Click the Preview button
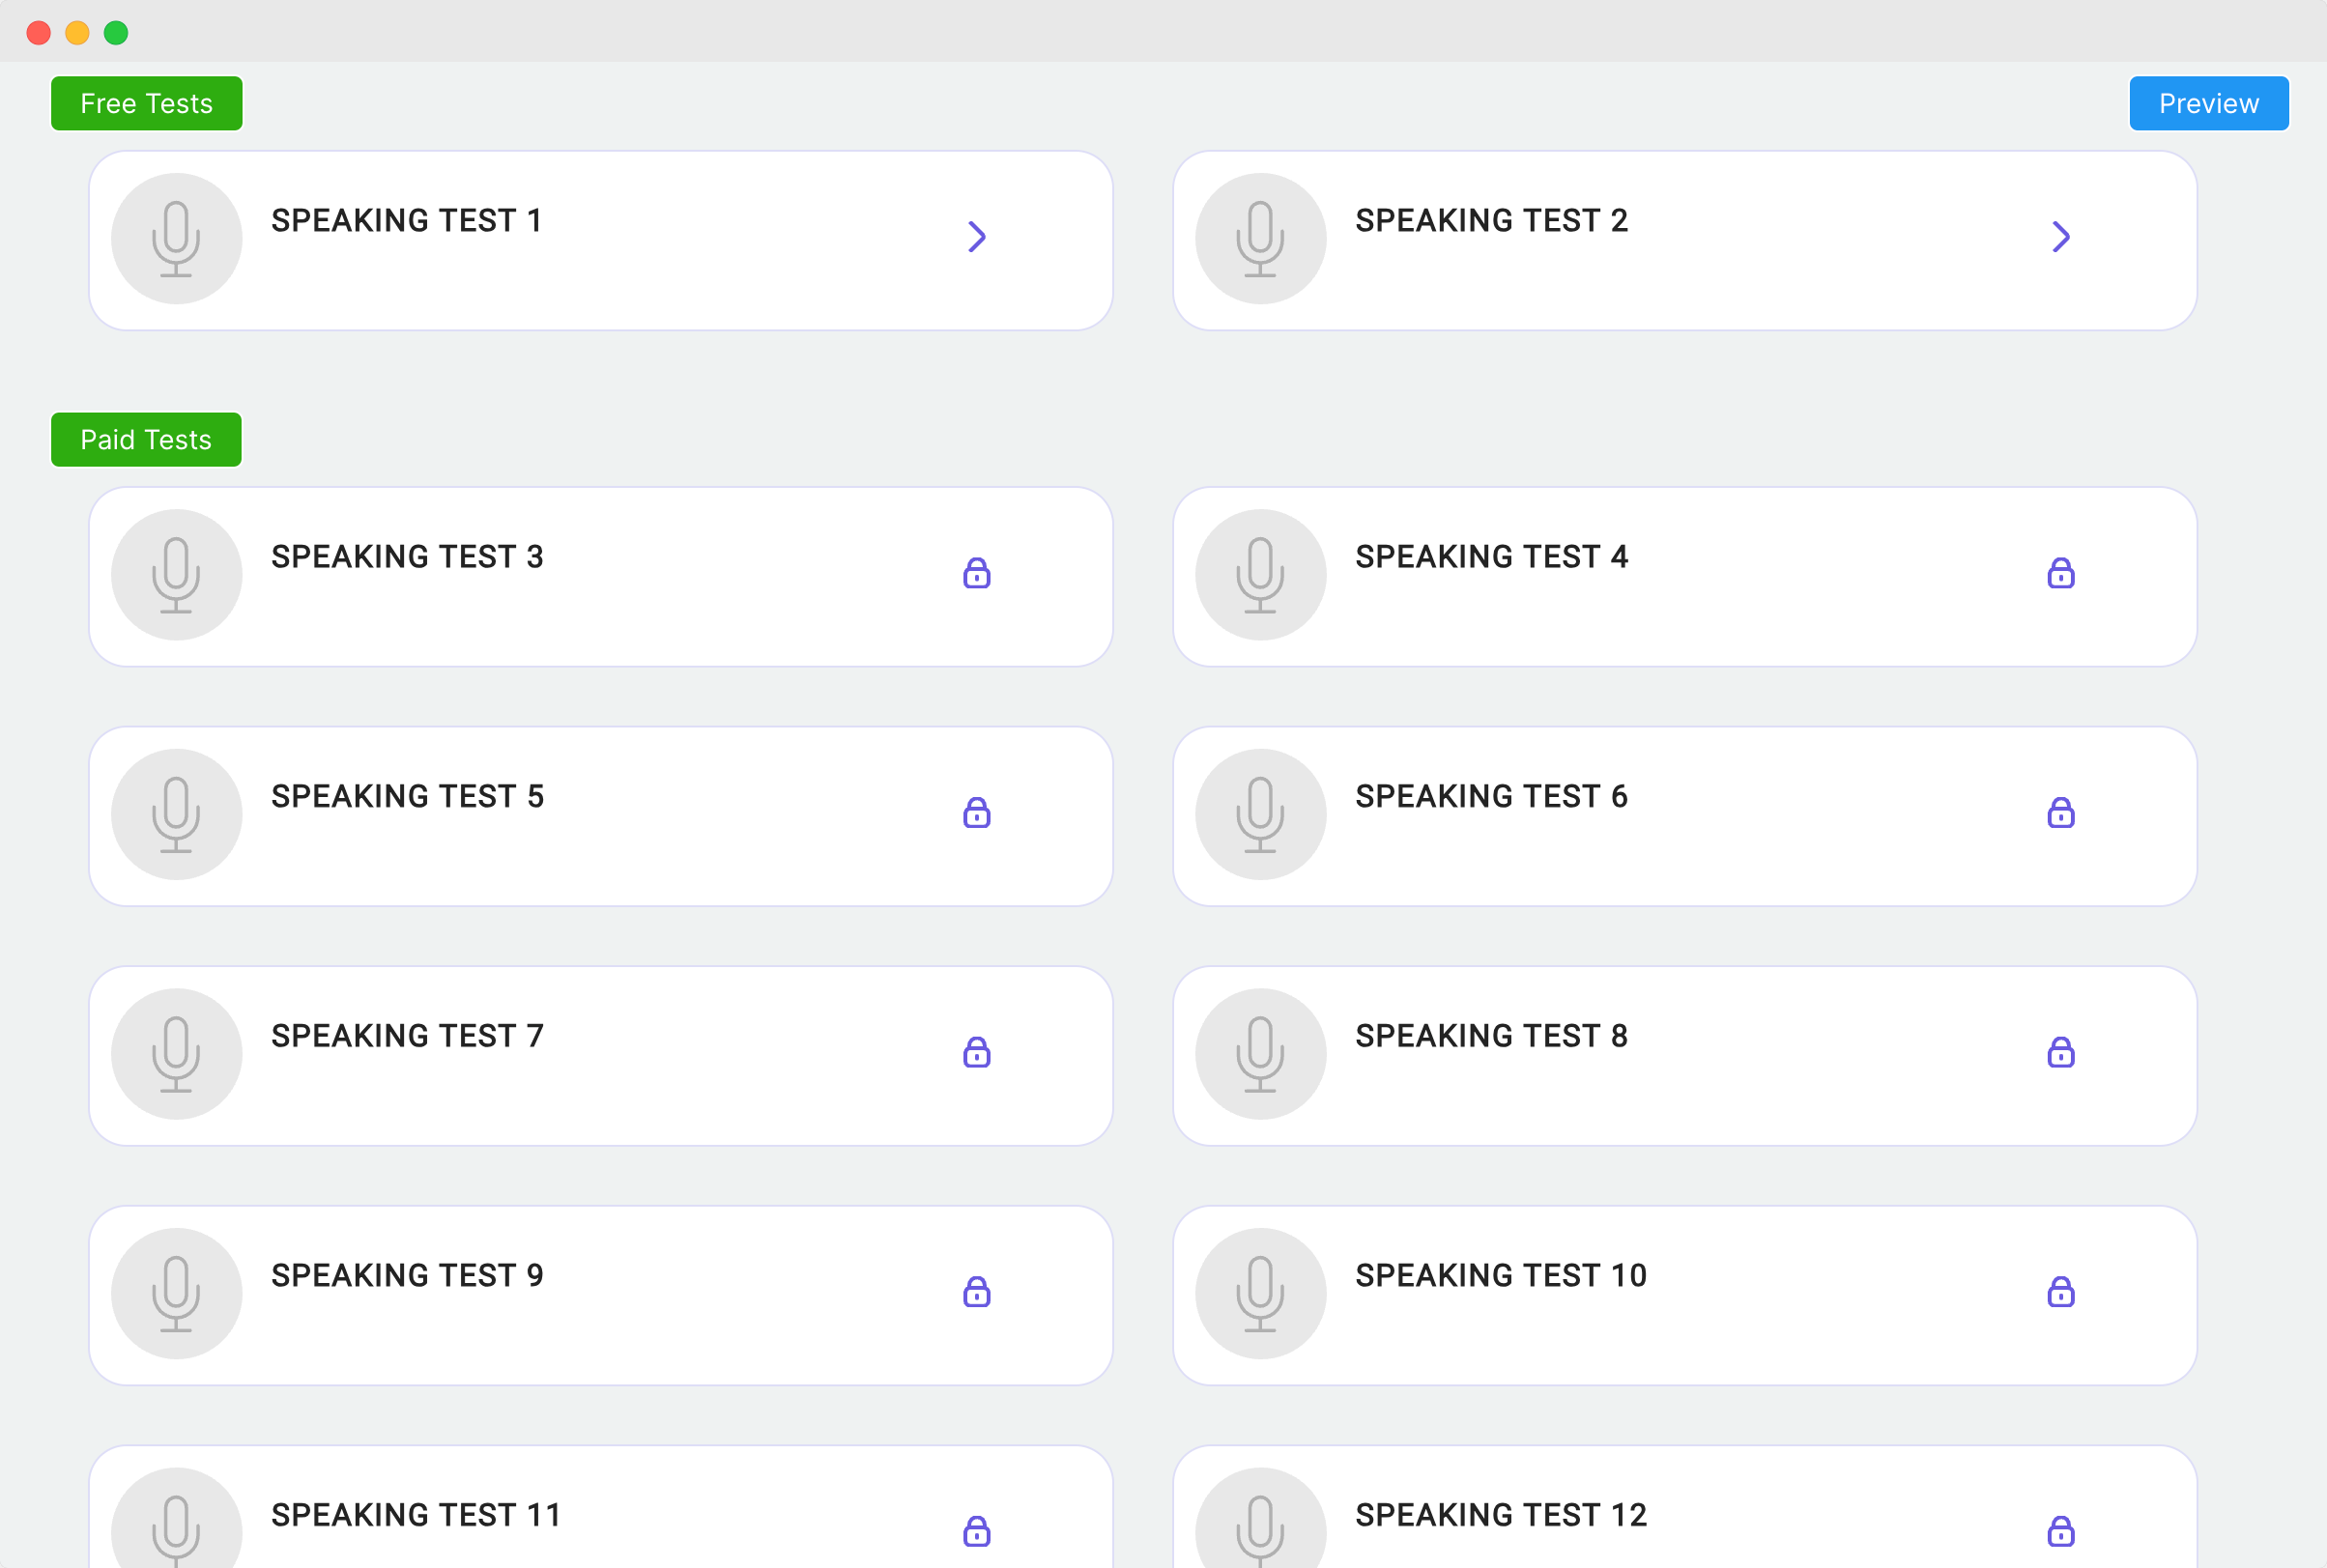Image resolution: width=2327 pixels, height=1568 pixels. click(2208, 104)
